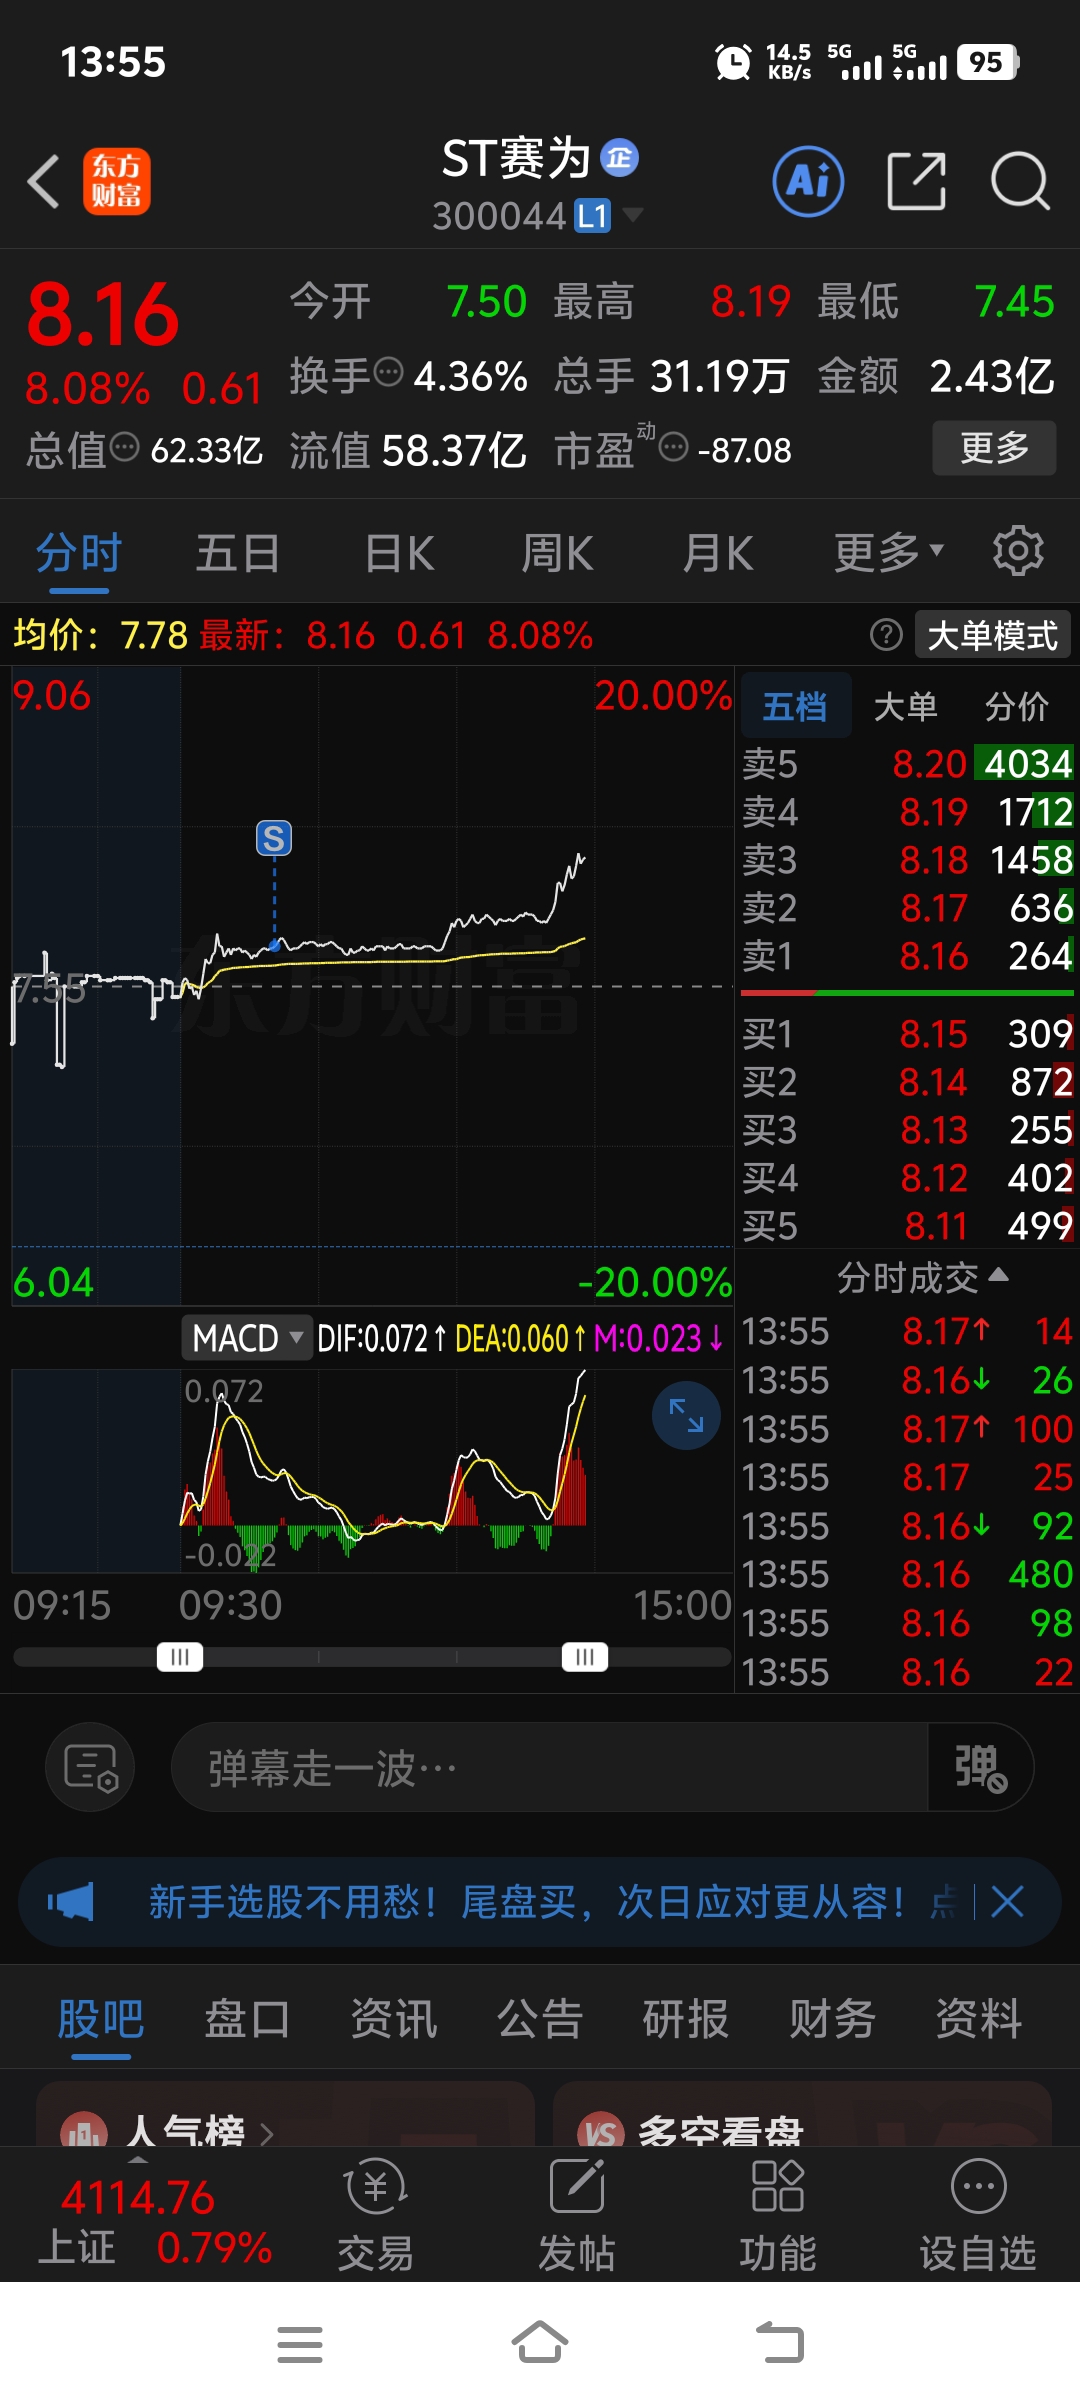Tap left timeline range handle
The image size is (1080, 2408).
click(x=180, y=1657)
